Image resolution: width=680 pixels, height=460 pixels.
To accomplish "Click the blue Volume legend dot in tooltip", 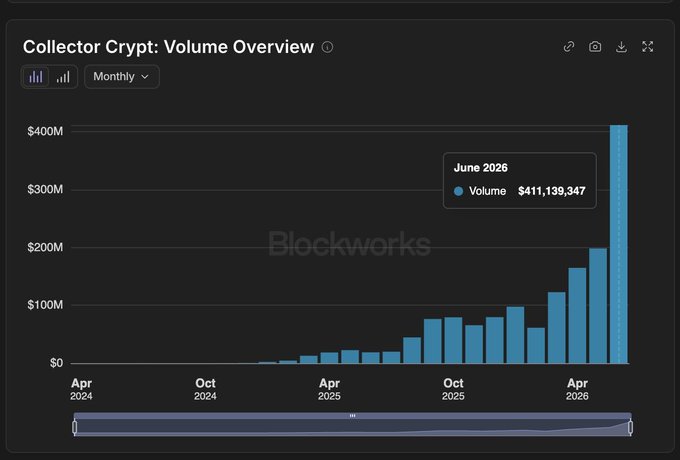I will 458,191.
